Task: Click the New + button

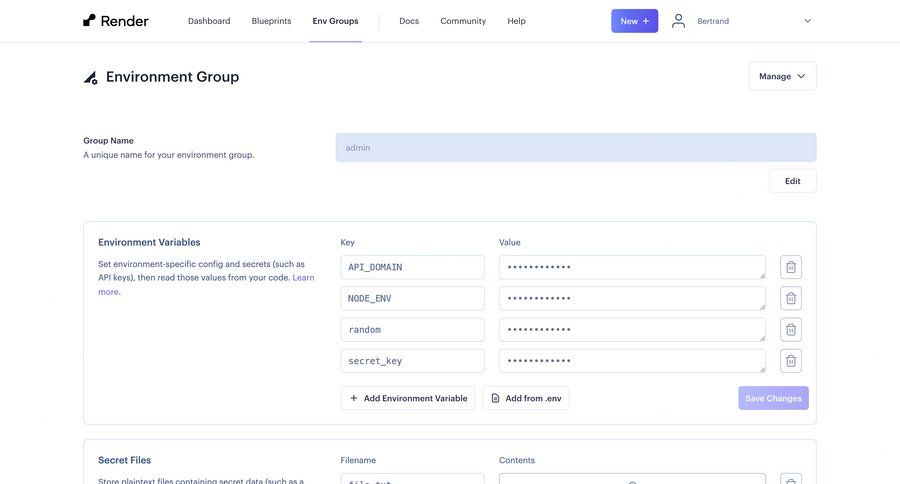Action: 634,21
